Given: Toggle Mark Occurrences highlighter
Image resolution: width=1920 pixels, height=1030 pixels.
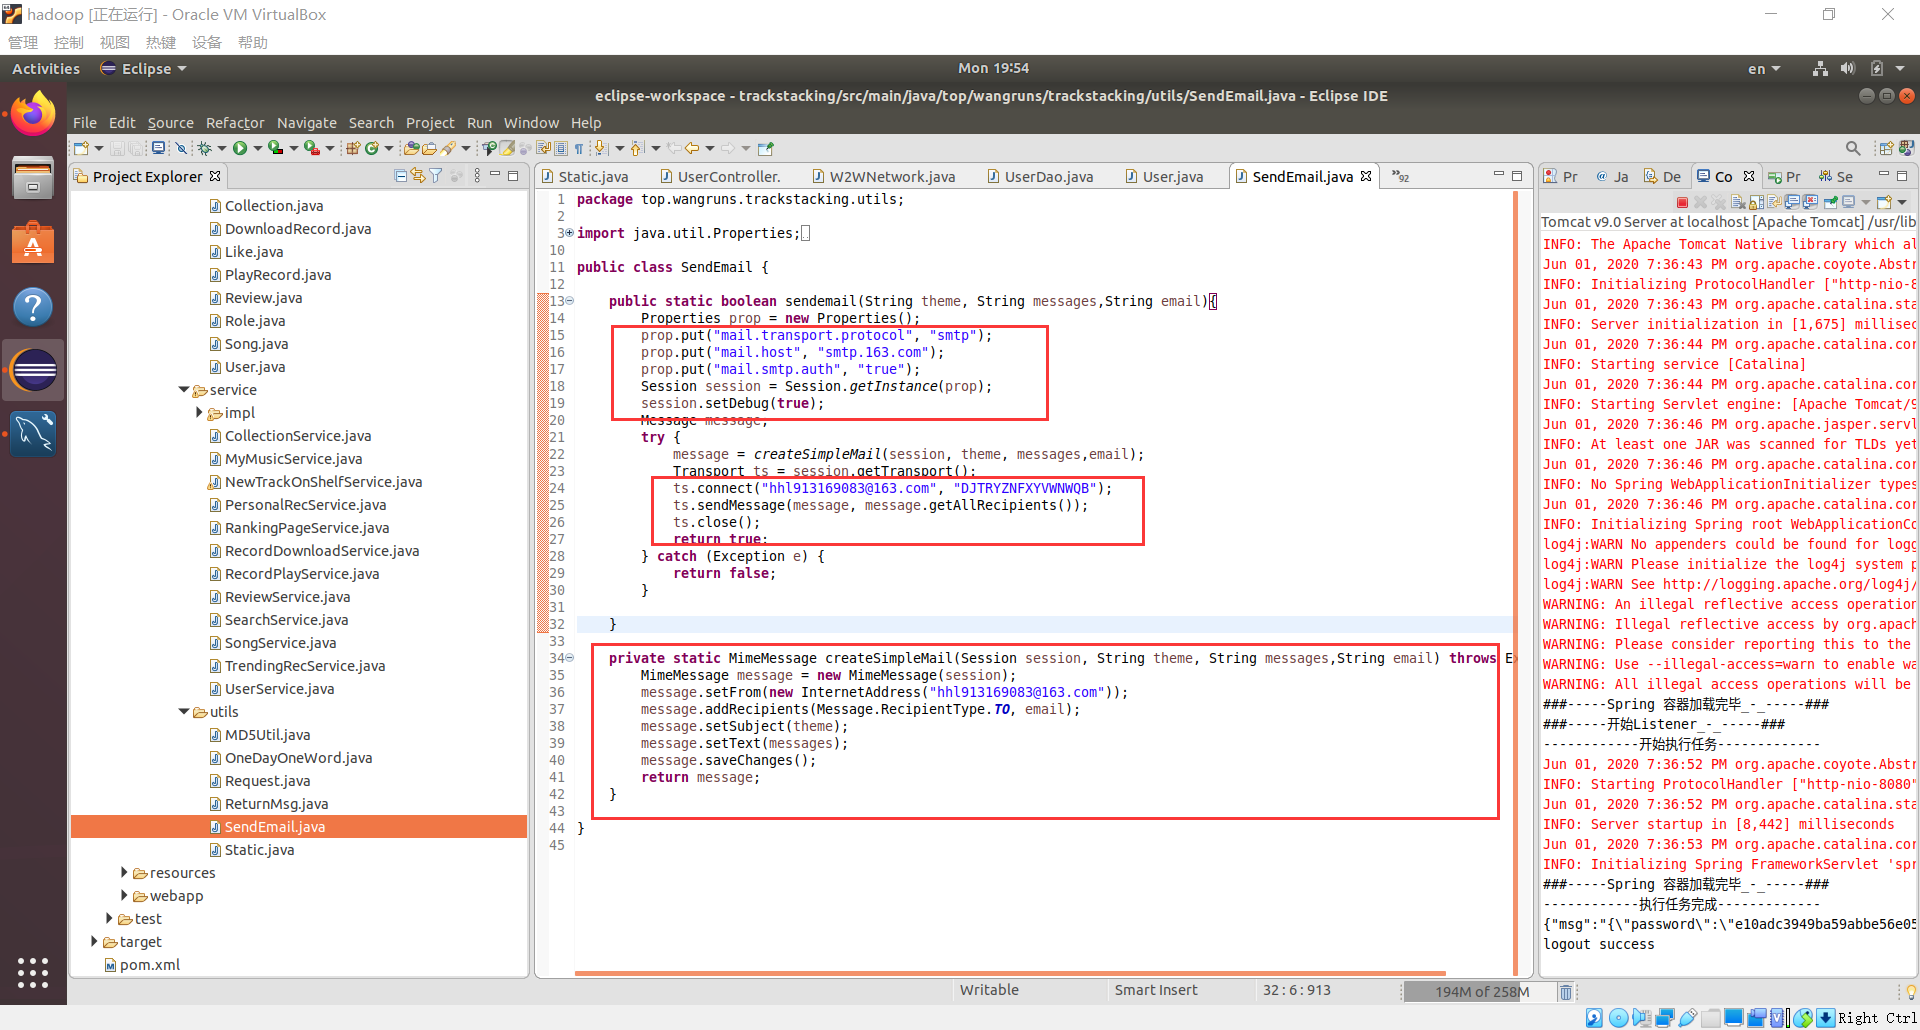Looking at the screenshot, I should click(507, 148).
